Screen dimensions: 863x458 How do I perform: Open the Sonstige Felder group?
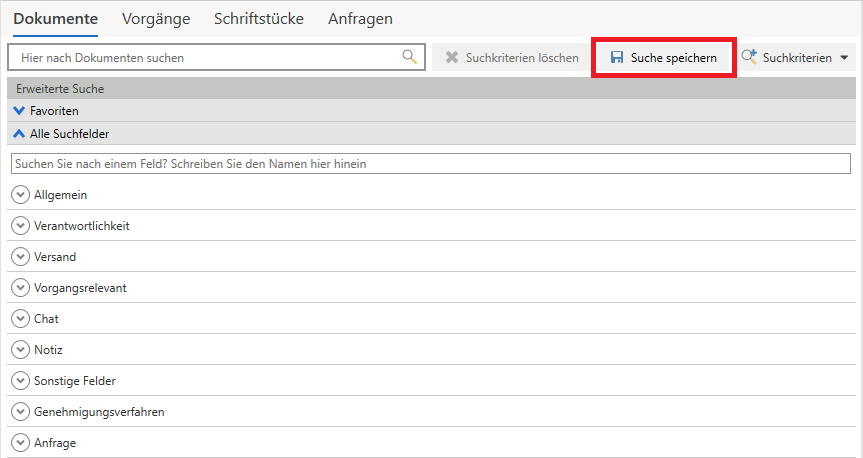tap(20, 380)
